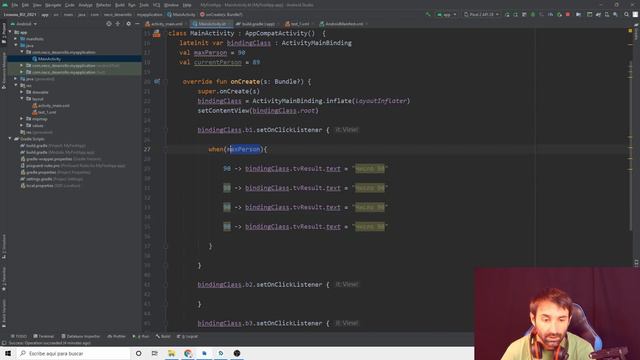Open the View menu
The height and width of the screenshot is (360, 640).
pos(37,5)
